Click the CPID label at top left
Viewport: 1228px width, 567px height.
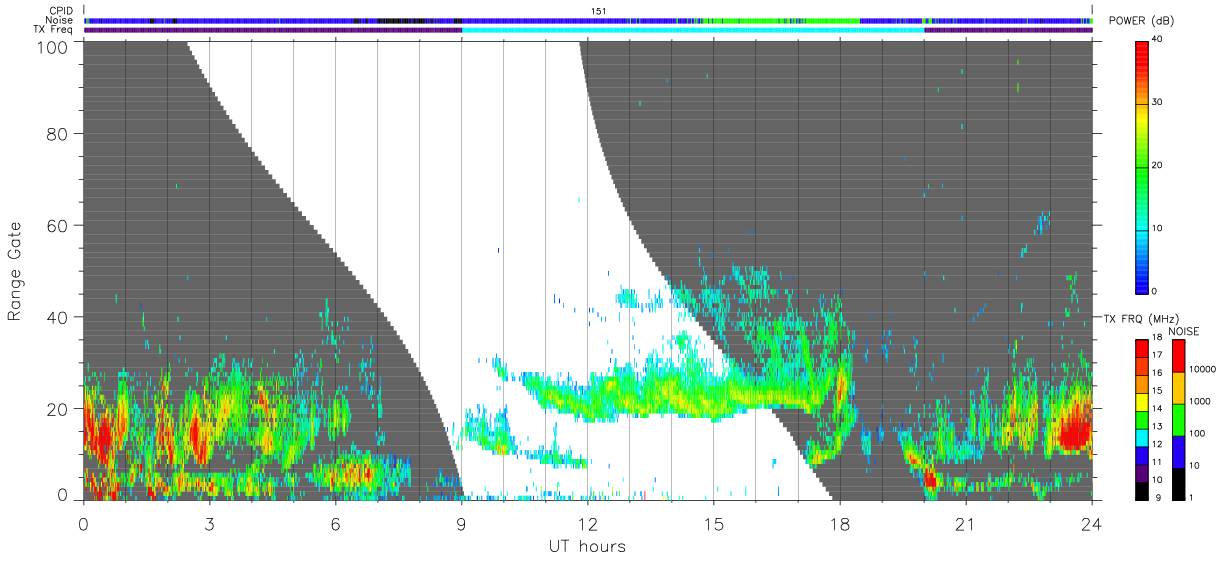pos(60,11)
